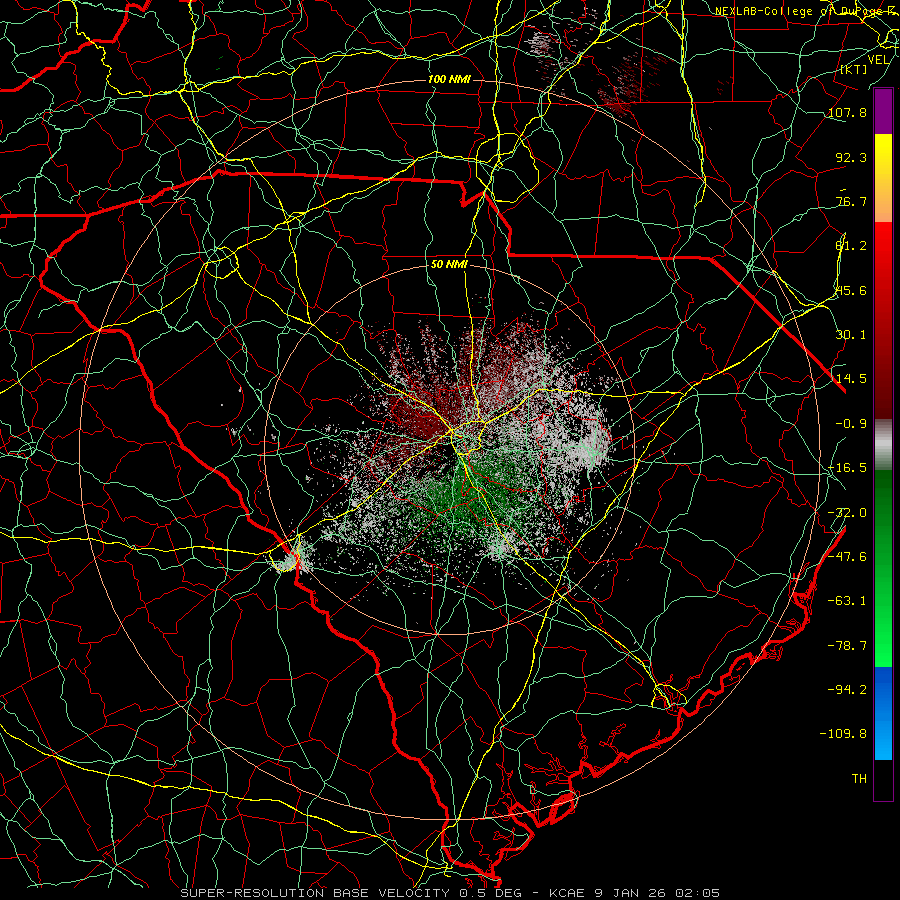Click the -16.5 legend value
Screen dimensions: 900x900
[847, 468]
